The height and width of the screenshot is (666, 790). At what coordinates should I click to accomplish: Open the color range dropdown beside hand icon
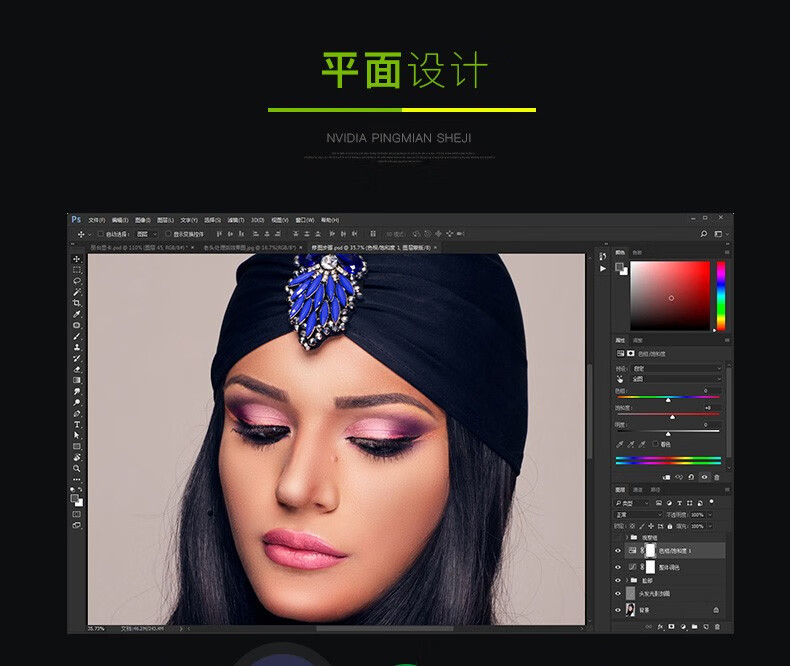click(x=677, y=379)
